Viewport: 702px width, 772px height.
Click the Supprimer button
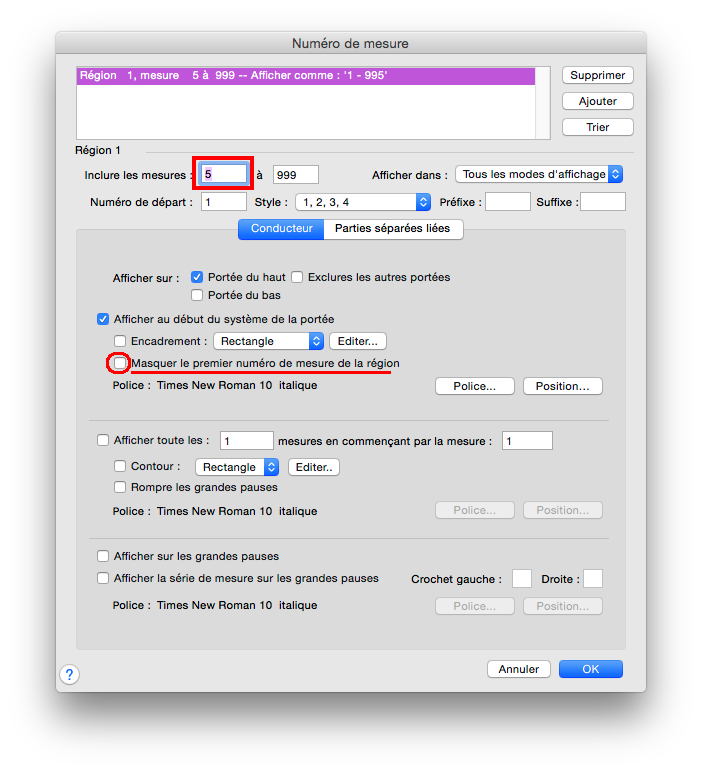597,75
